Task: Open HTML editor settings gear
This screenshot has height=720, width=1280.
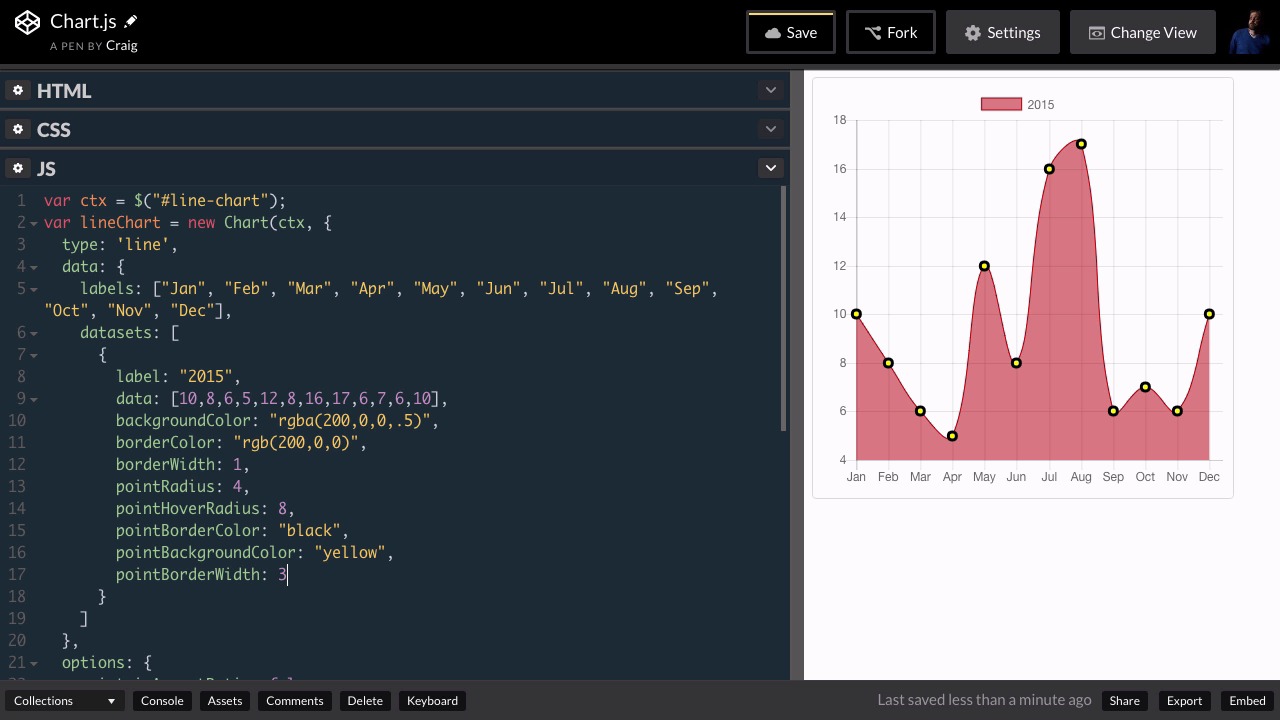Action: [18, 91]
